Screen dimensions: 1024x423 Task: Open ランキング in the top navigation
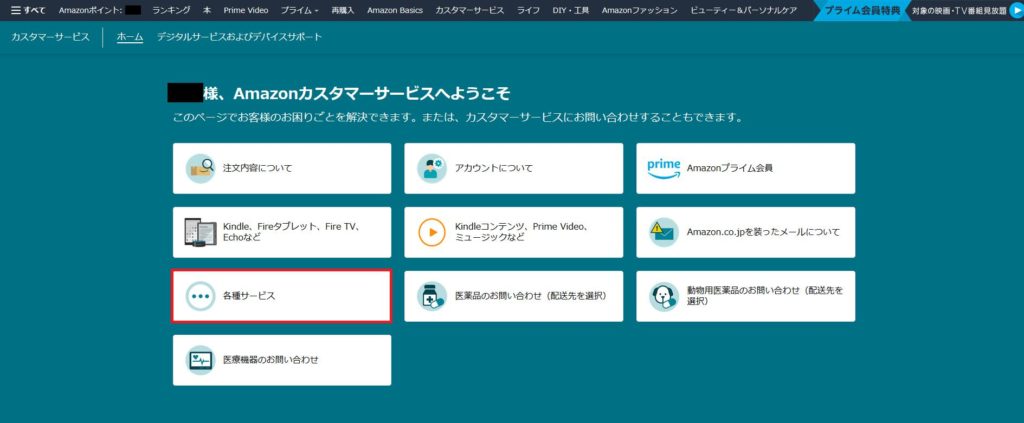(x=171, y=10)
